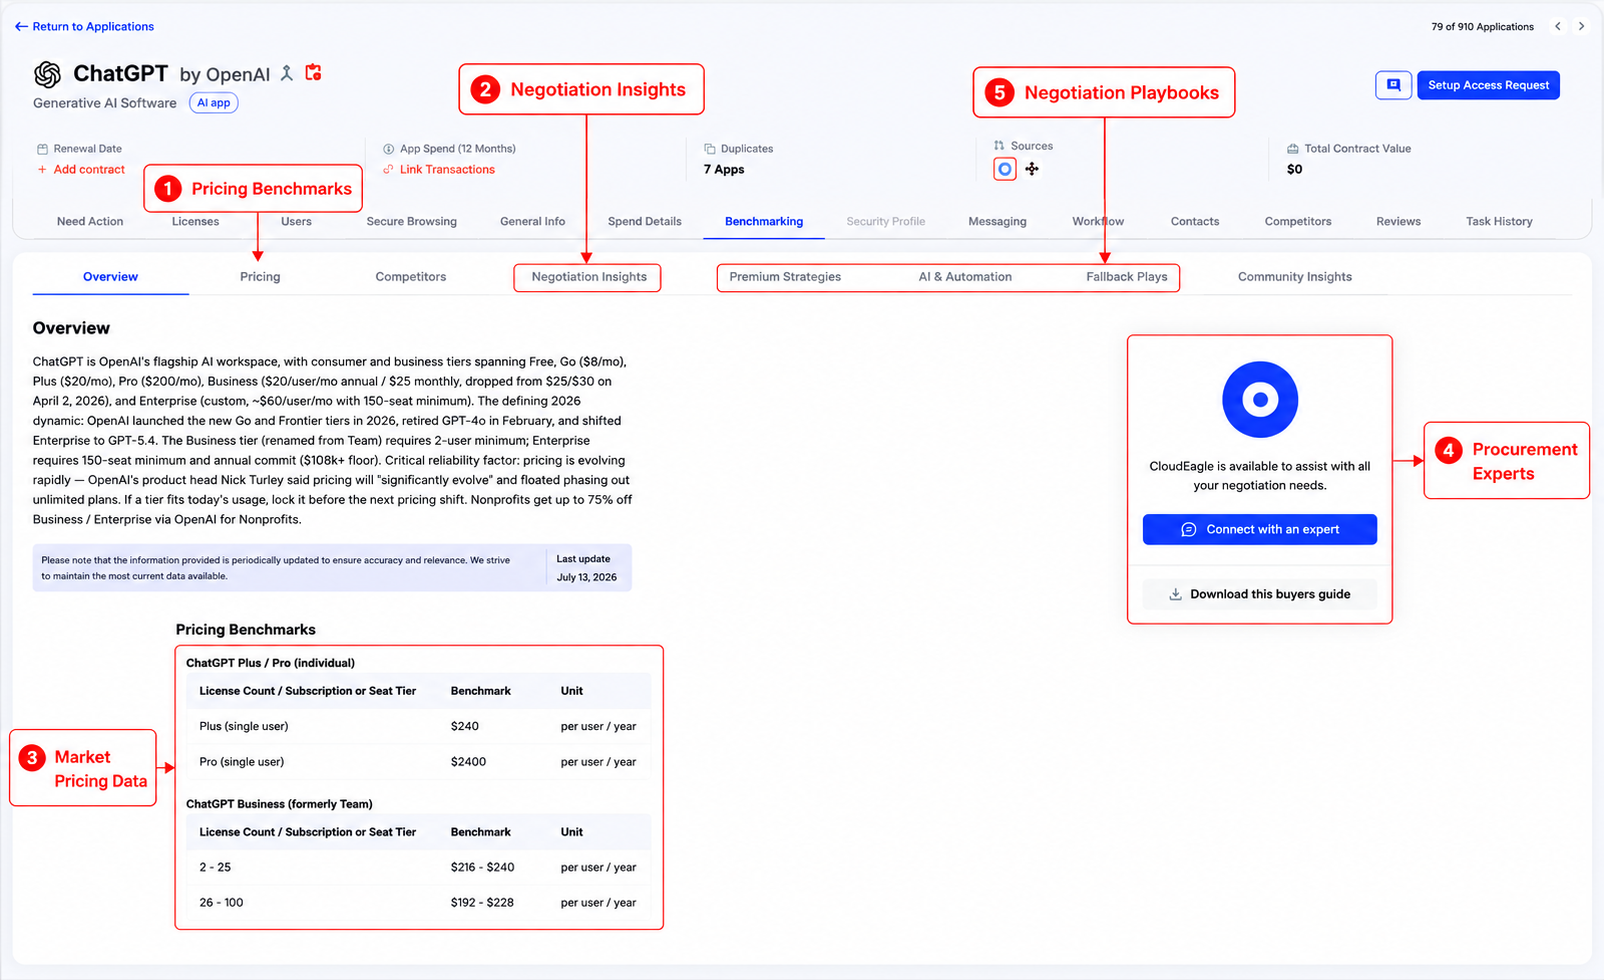Click the second source integration icon

point(1032,169)
